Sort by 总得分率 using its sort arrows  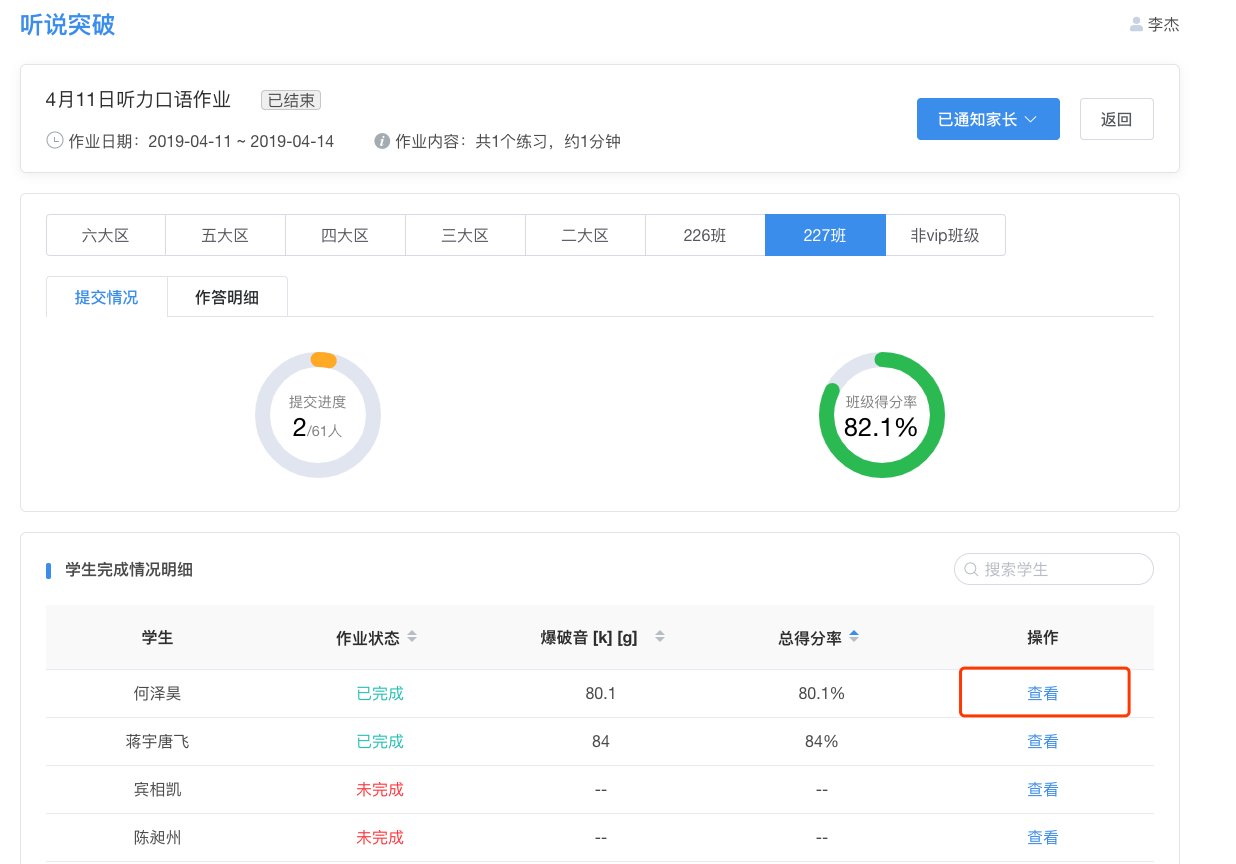853,637
